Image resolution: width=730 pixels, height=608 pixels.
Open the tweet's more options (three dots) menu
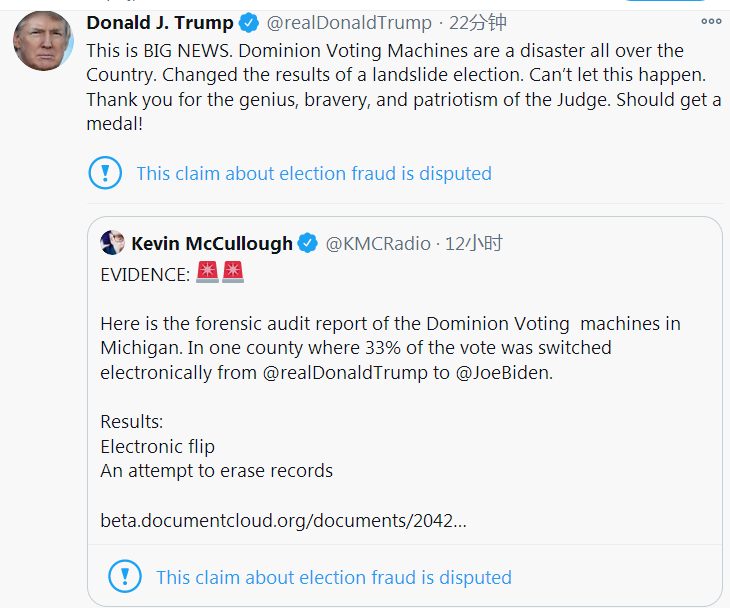click(710, 22)
